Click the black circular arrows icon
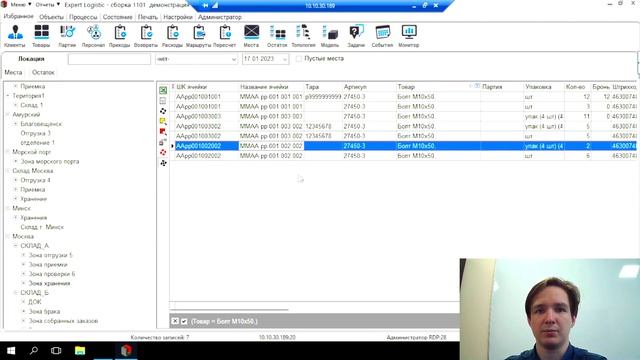This screenshot has width=640, height=360. coord(163,111)
